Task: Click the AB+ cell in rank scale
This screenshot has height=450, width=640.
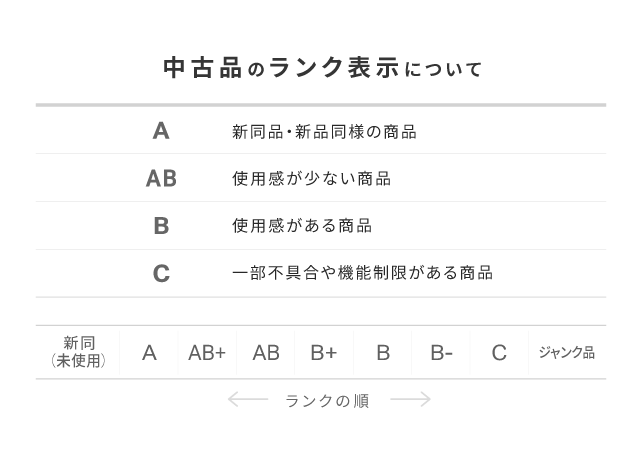Action: tap(207, 352)
